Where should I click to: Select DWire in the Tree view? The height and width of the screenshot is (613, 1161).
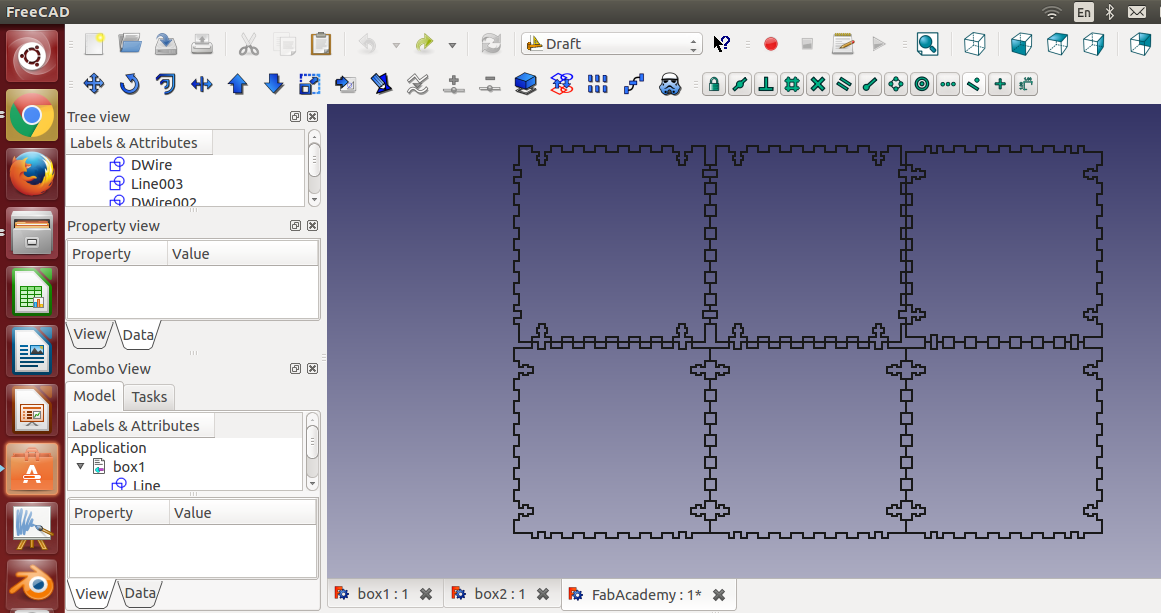click(x=151, y=164)
